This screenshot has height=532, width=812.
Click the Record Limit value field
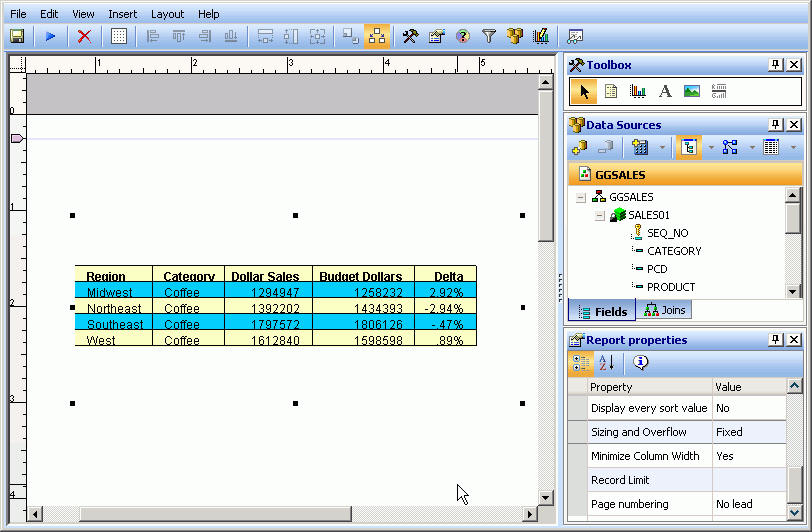[749, 480]
